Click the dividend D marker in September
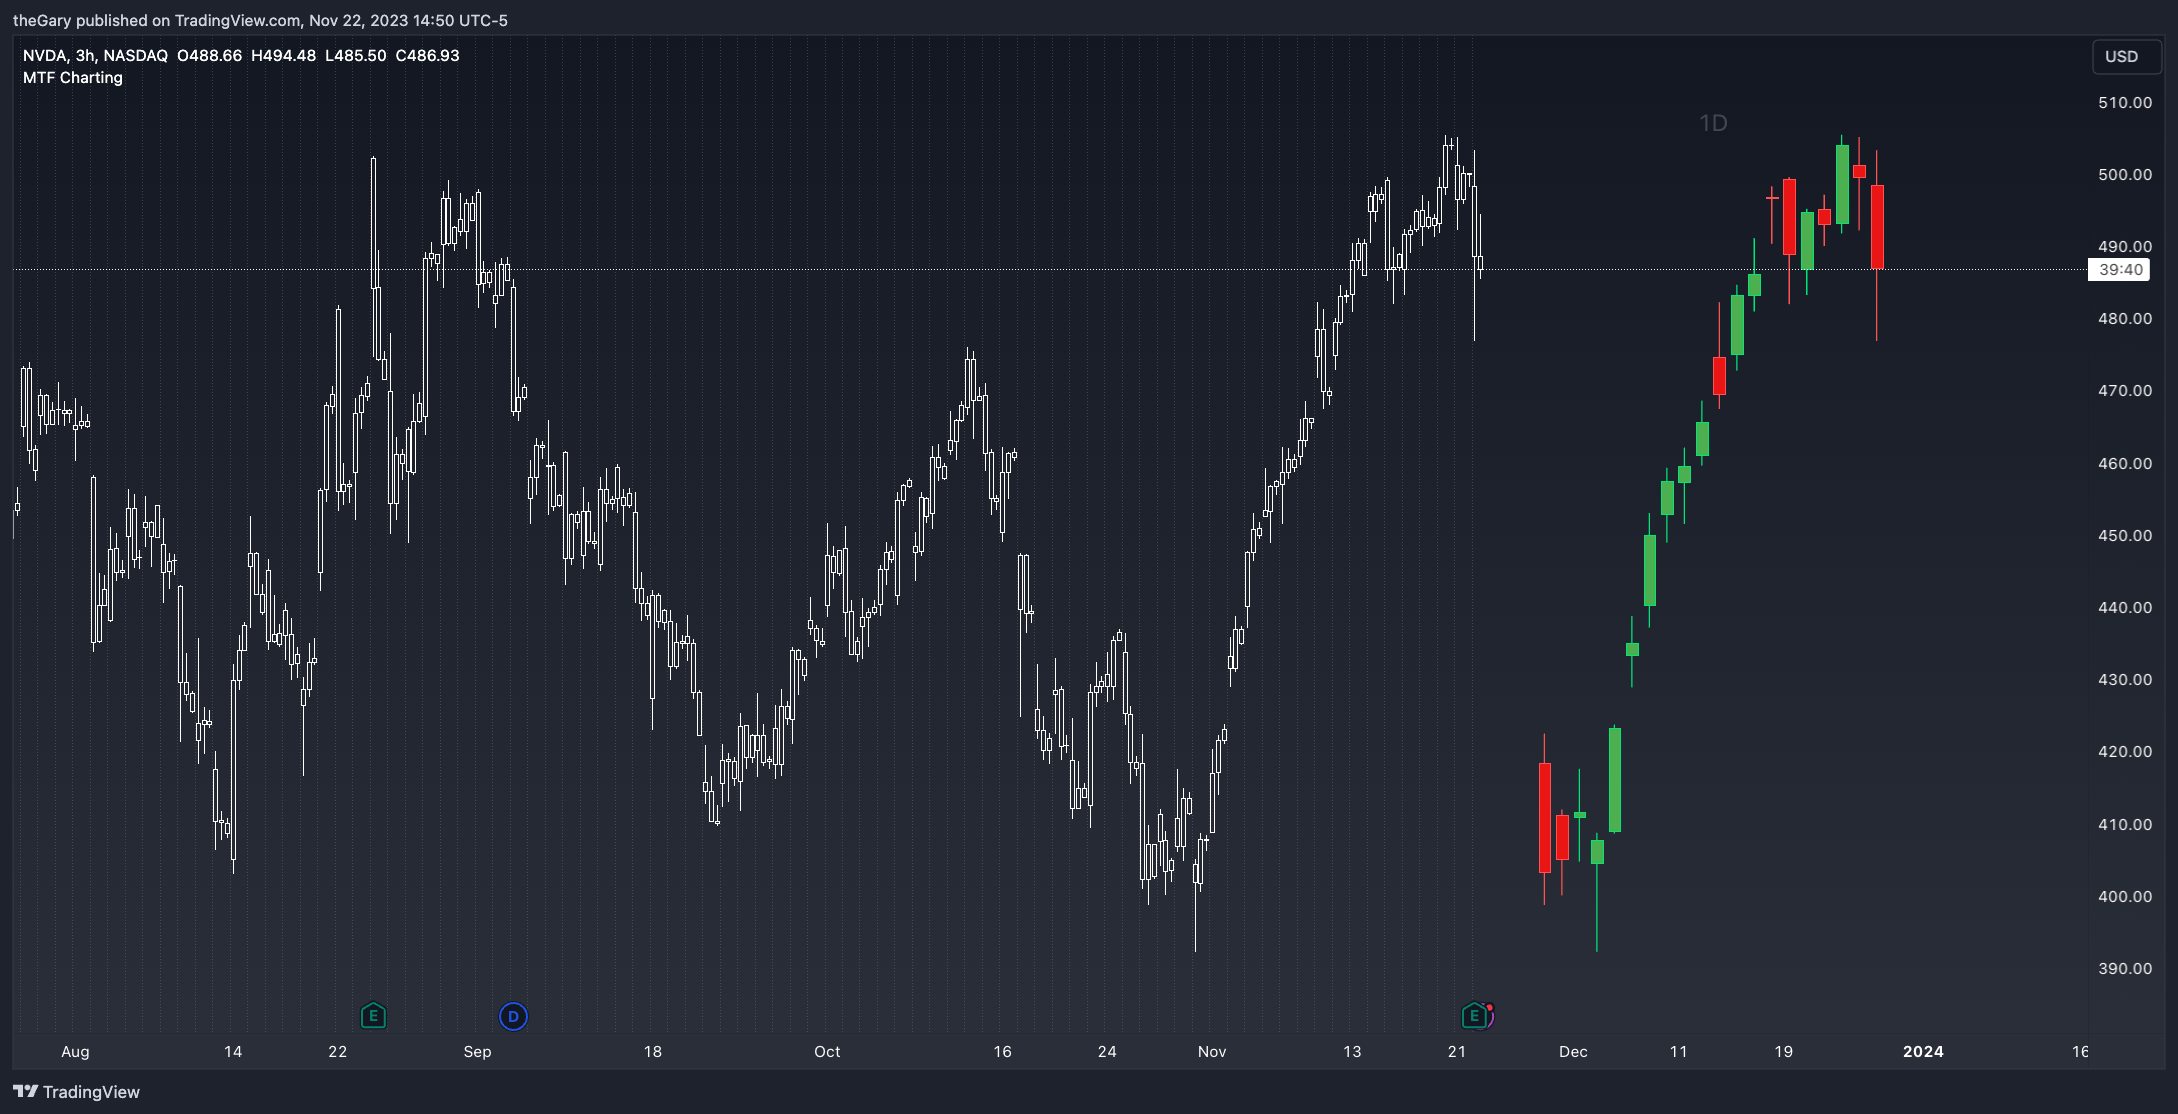 (x=513, y=1017)
